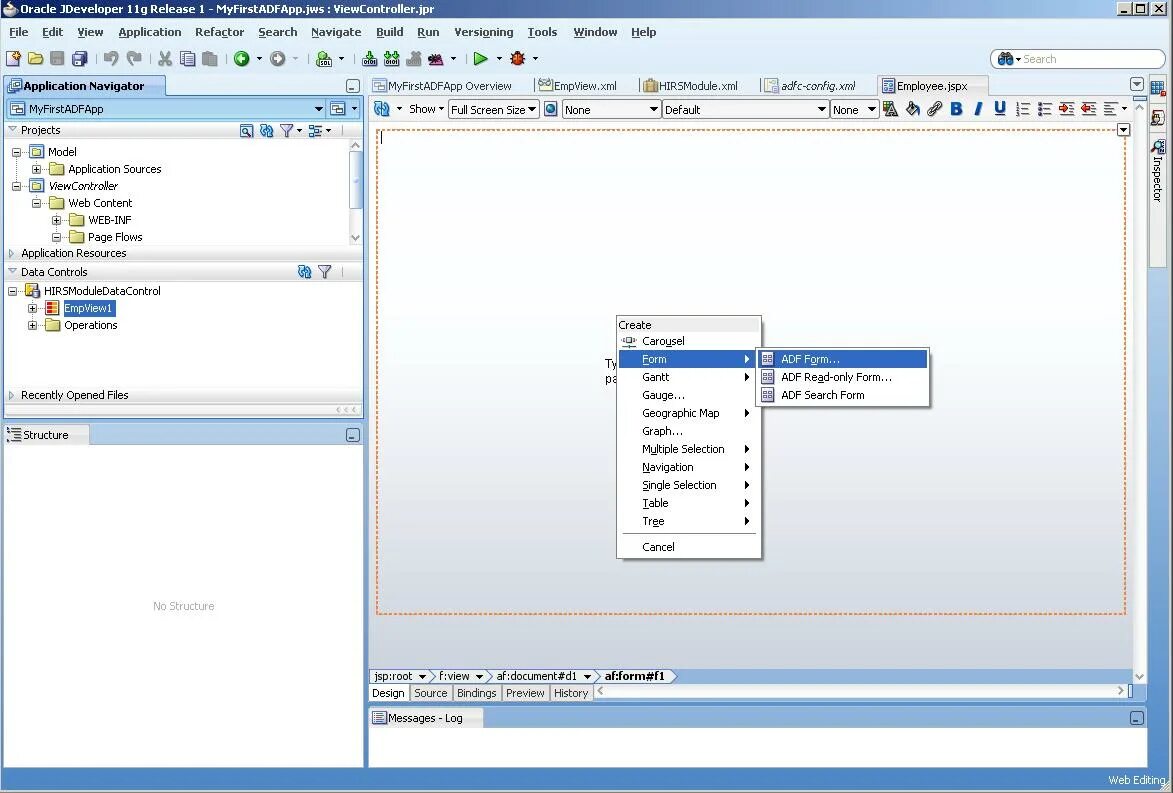The height and width of the screenshot is (793, 1173).
Task: Open the Component Palette side icon
Action: coord(1157,88)
